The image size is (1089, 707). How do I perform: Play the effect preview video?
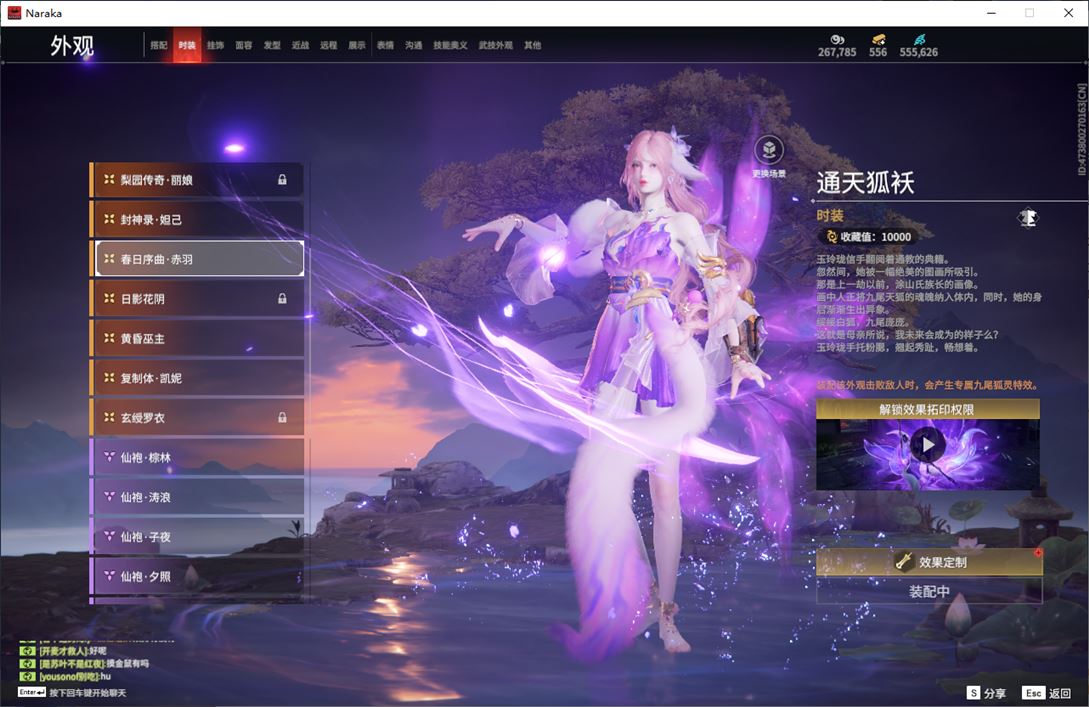click(x=928, y=444)
